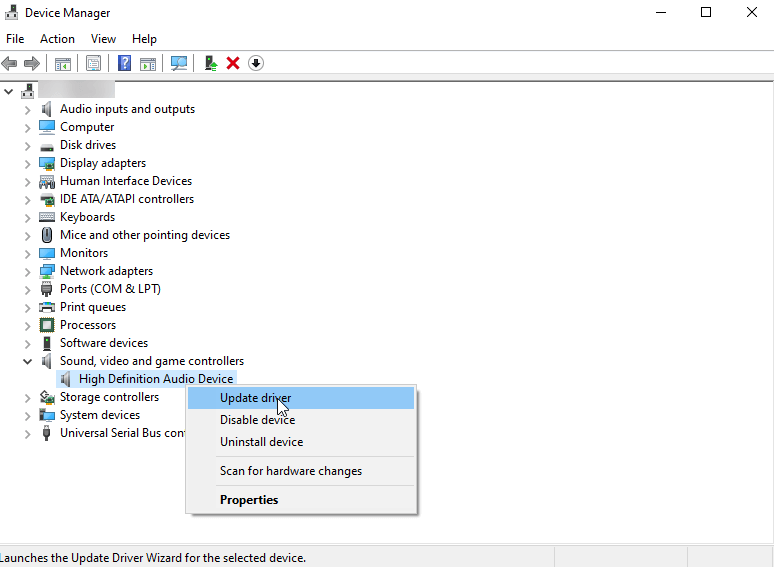Expand the Display adapters node
This screenshot has width=774, height=567.
(x=28, y=163)
